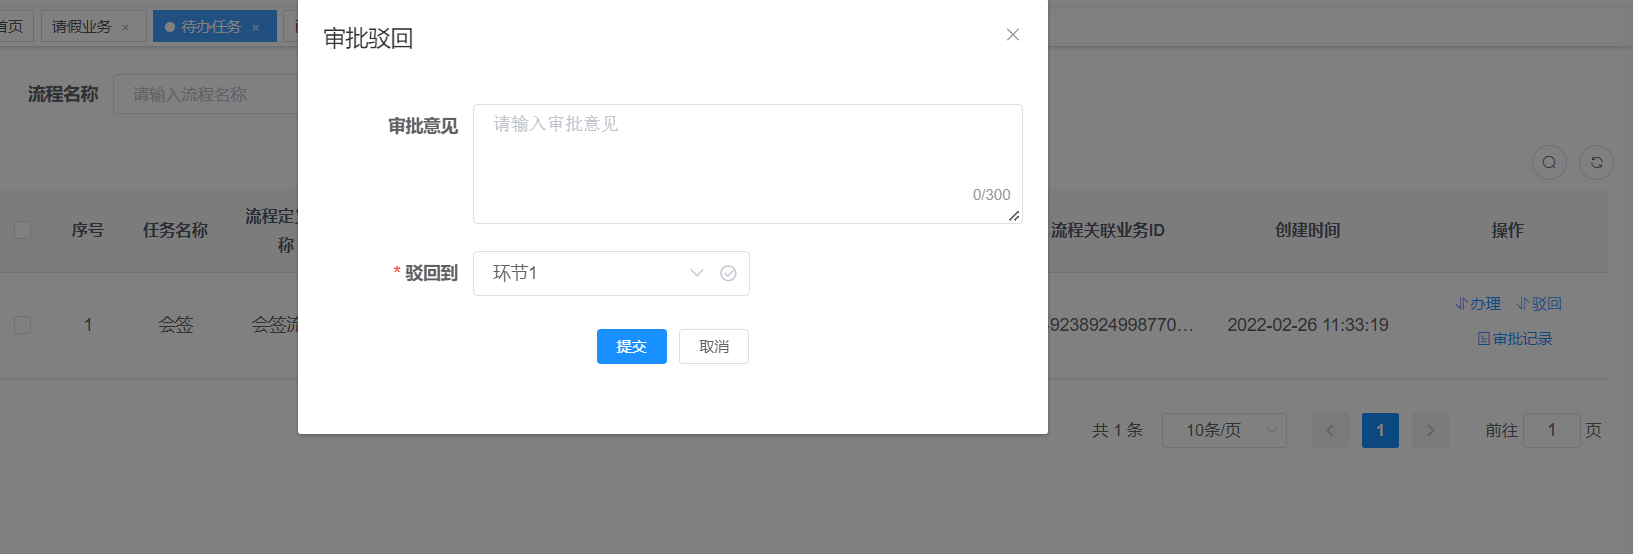Go to next page arrow in pagination
Viewport: 1633px width, 554px height.
pos(1430,431)
